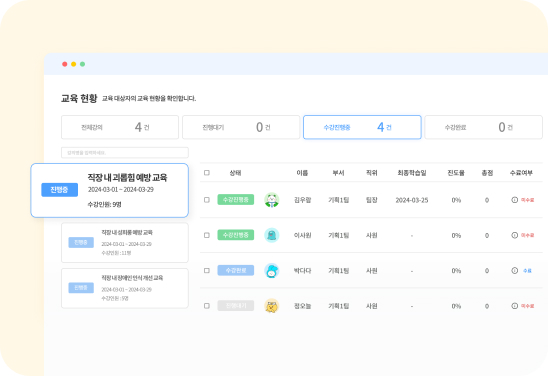Click the green window maximize dot
548x376 pixels.
82,64
